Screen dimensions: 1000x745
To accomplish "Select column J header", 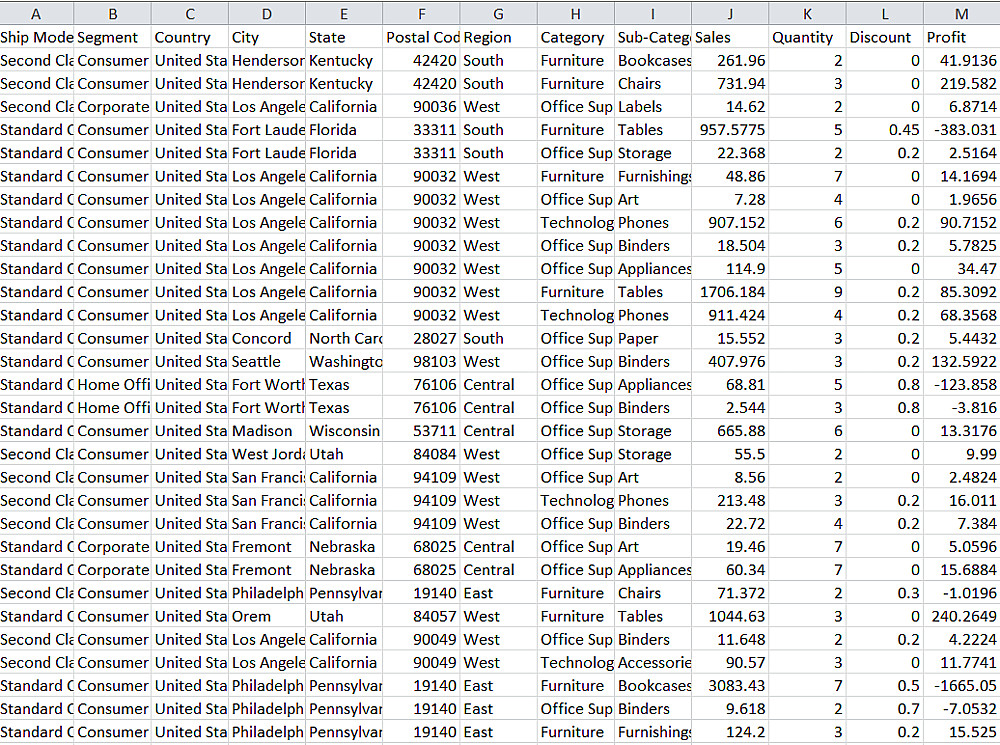I will (730, 13).
